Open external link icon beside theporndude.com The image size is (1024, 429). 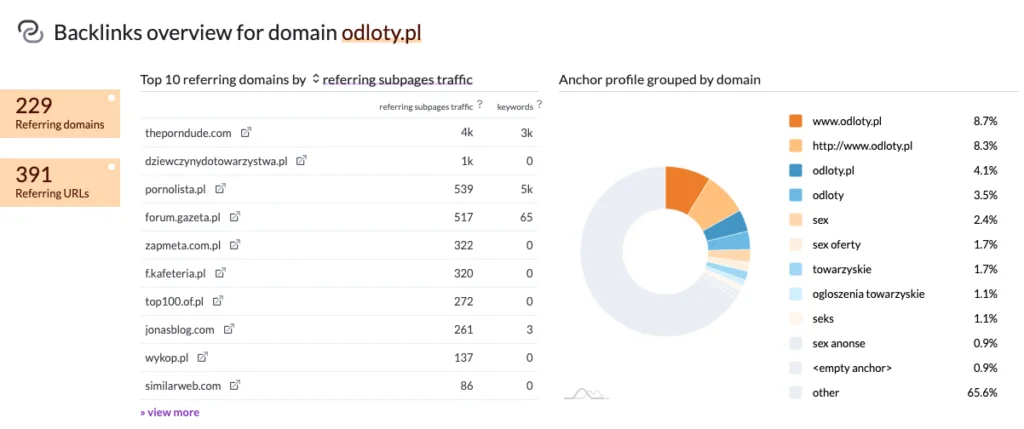click(247, 132)
